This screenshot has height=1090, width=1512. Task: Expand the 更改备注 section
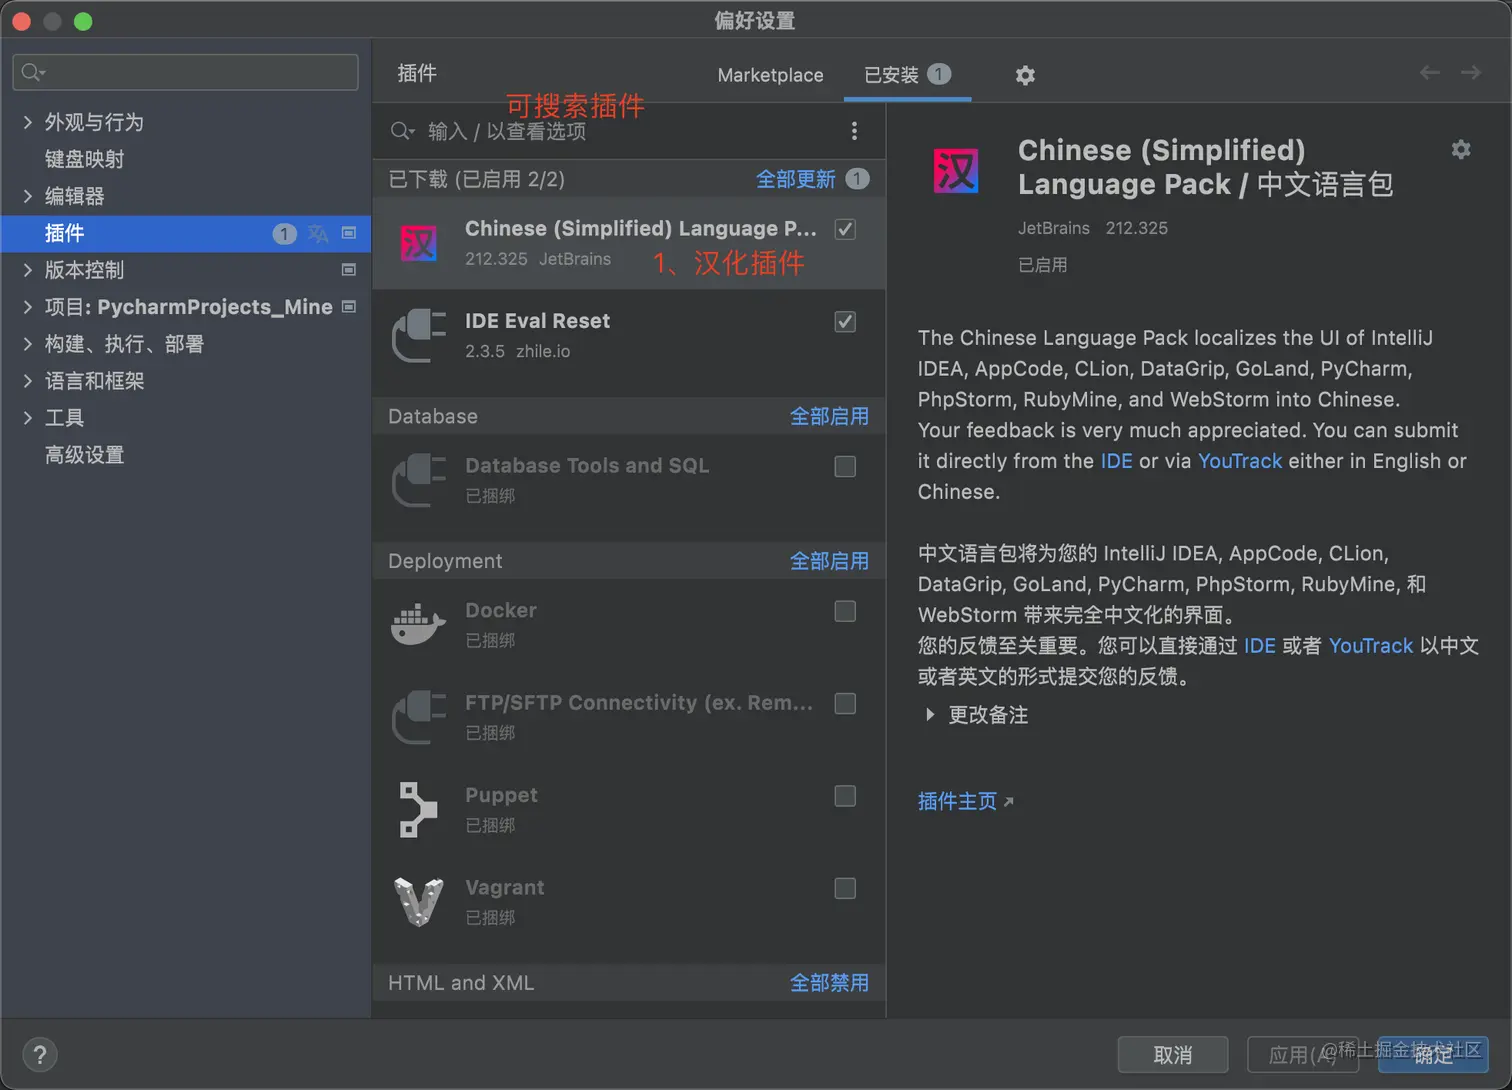coord(930,715)
